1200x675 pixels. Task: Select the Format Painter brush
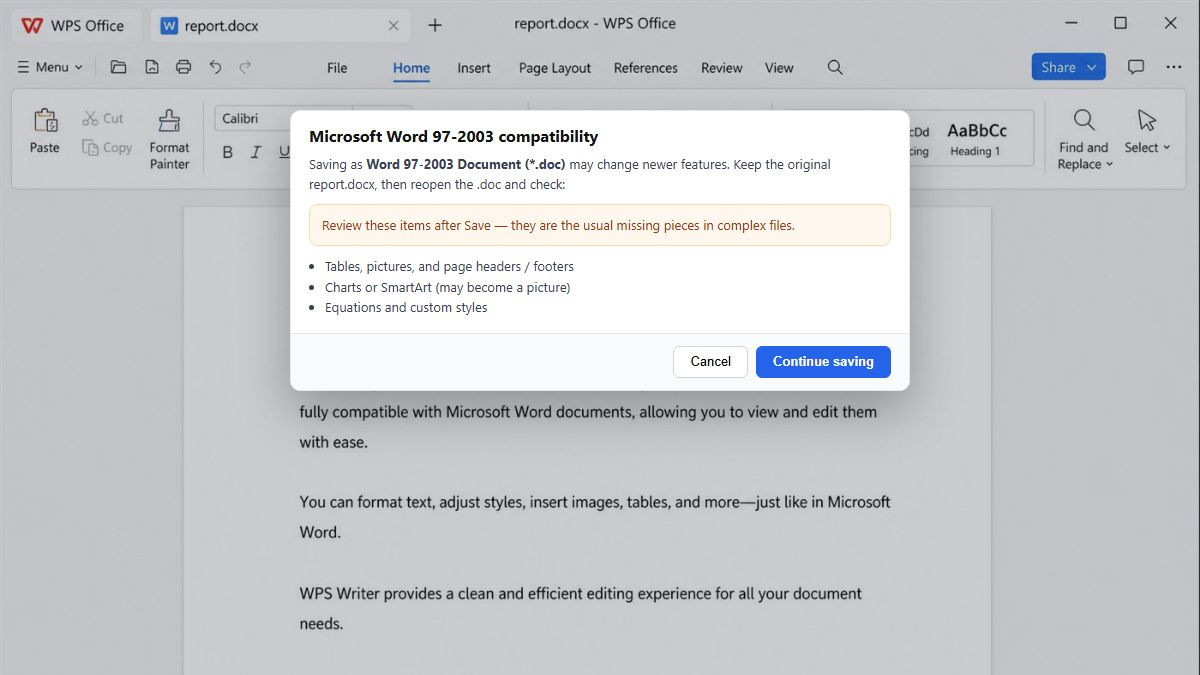pyautogui.click(x=169, y=139)
